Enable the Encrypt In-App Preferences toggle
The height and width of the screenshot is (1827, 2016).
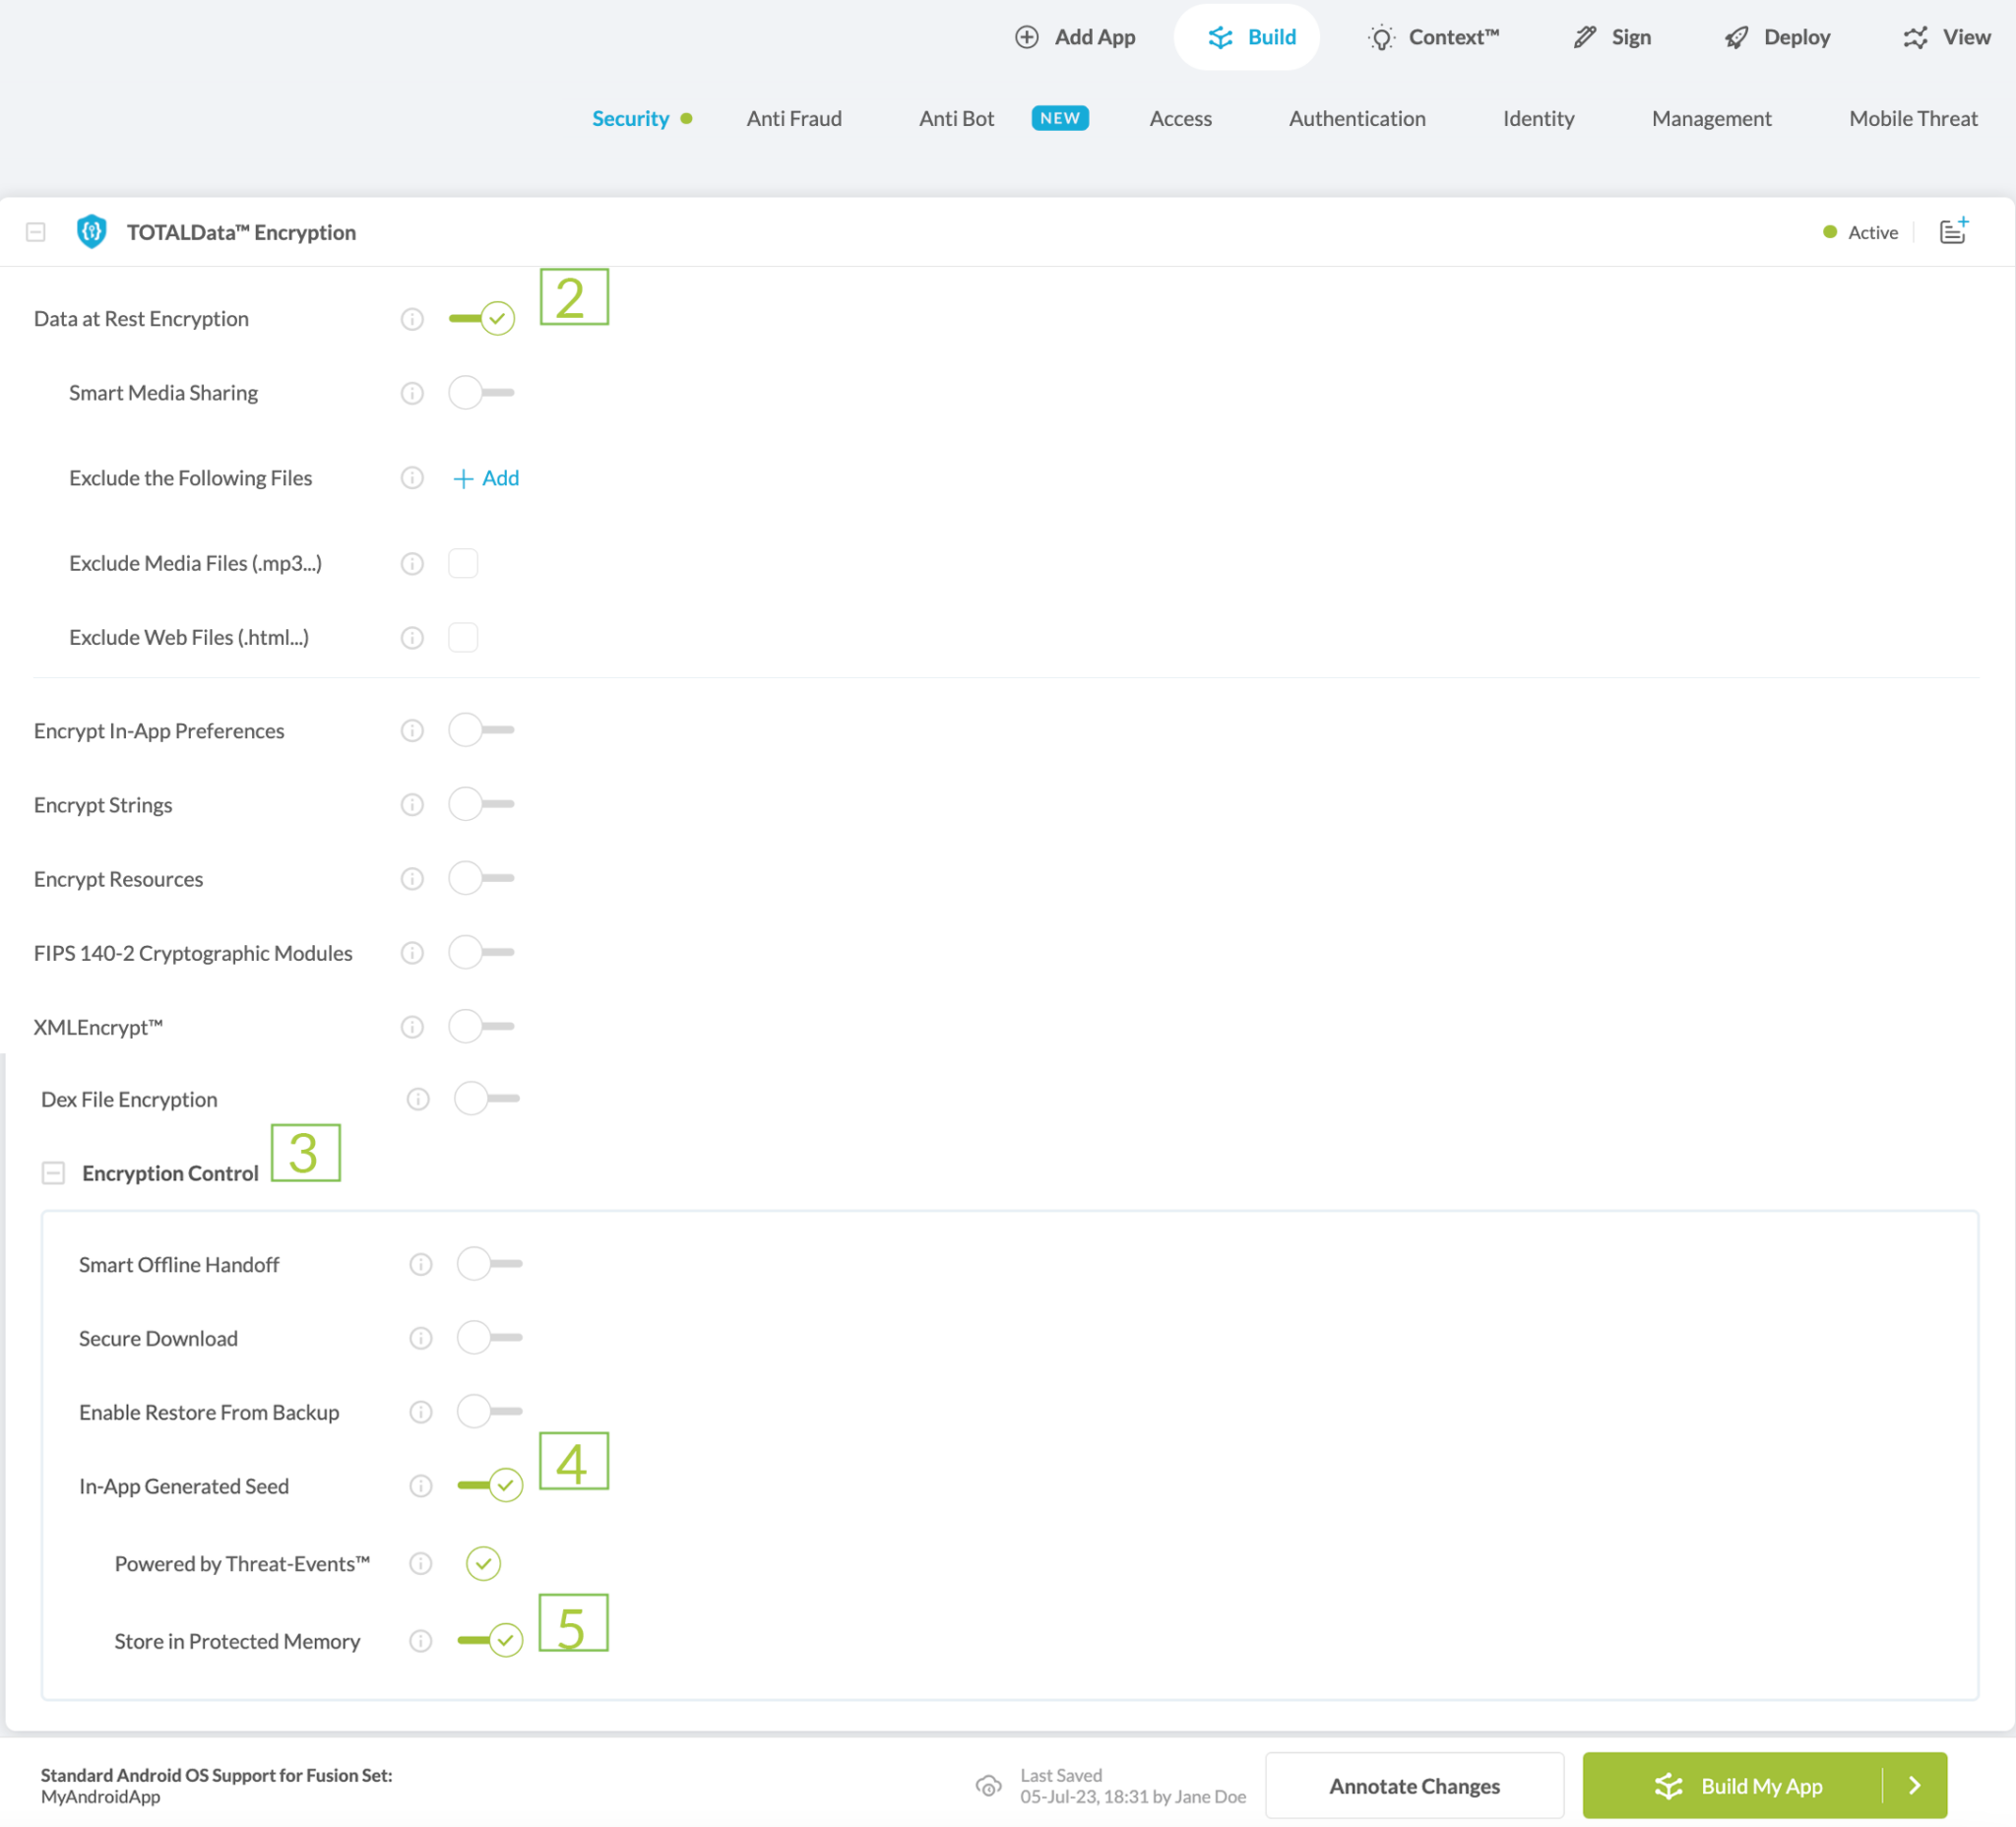481,730
